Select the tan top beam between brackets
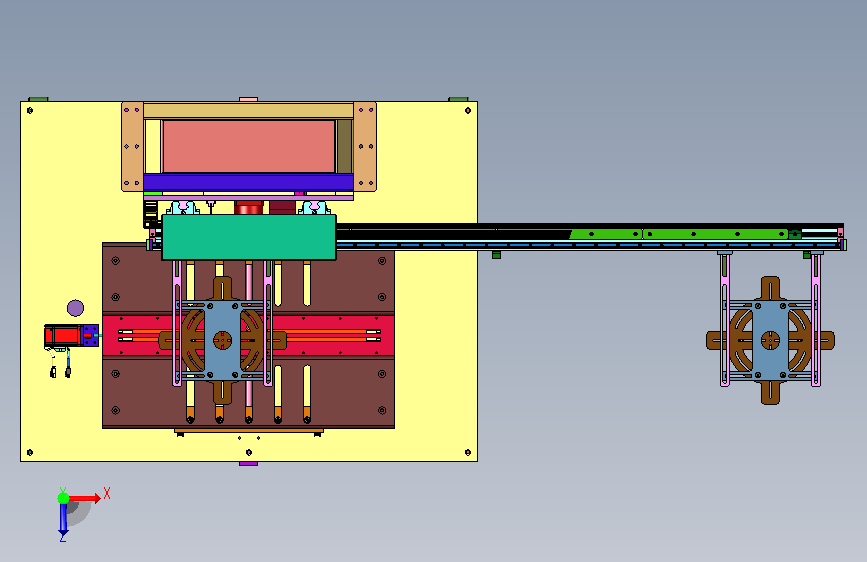867x562 pixels. pyautogui.click(x=248, y=111)
